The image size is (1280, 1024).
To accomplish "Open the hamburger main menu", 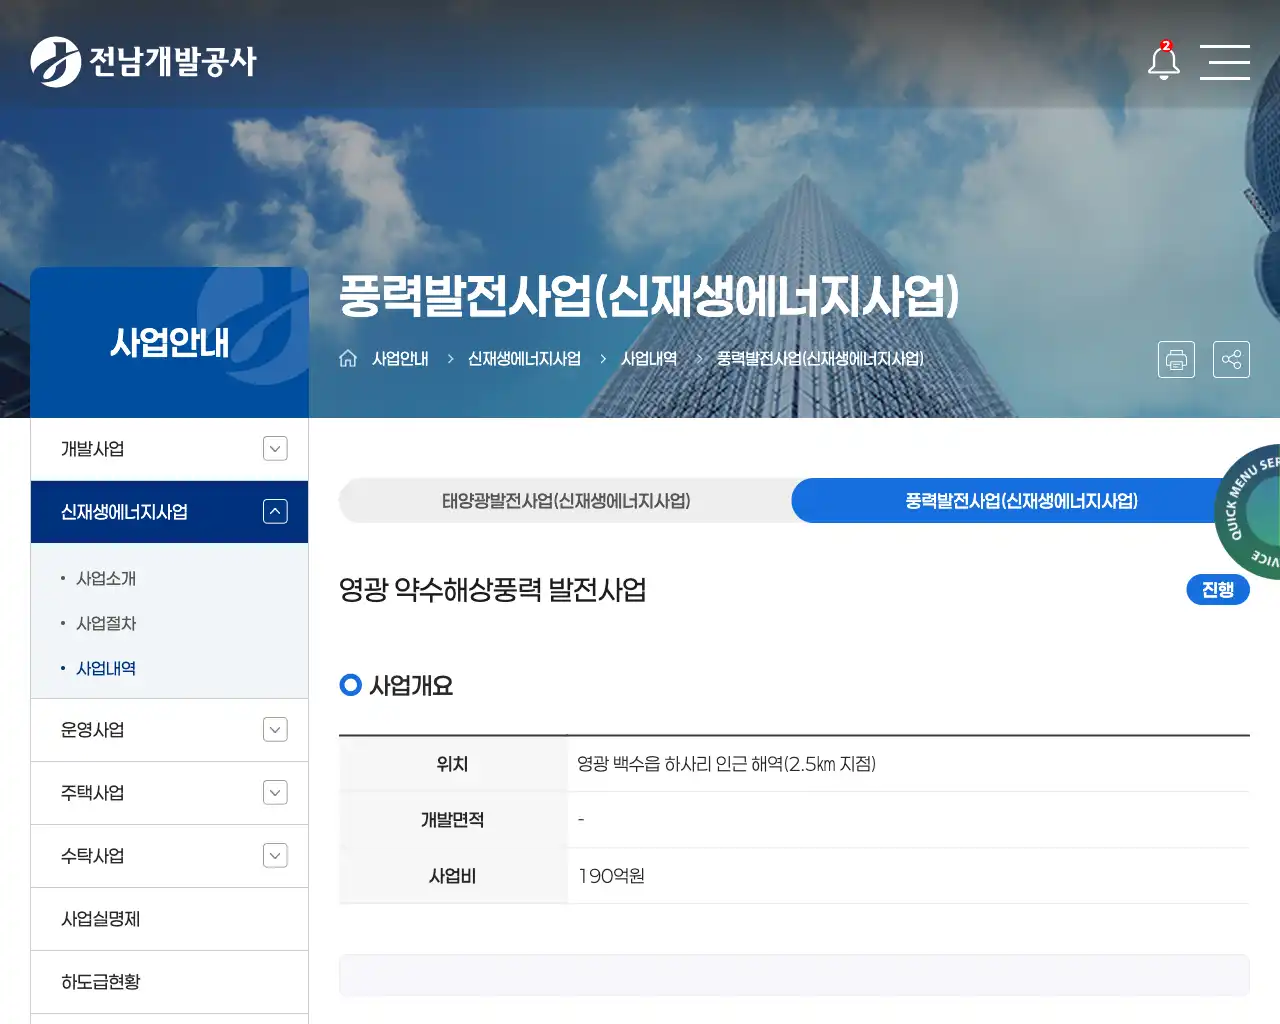I will tap(1225, 62).
